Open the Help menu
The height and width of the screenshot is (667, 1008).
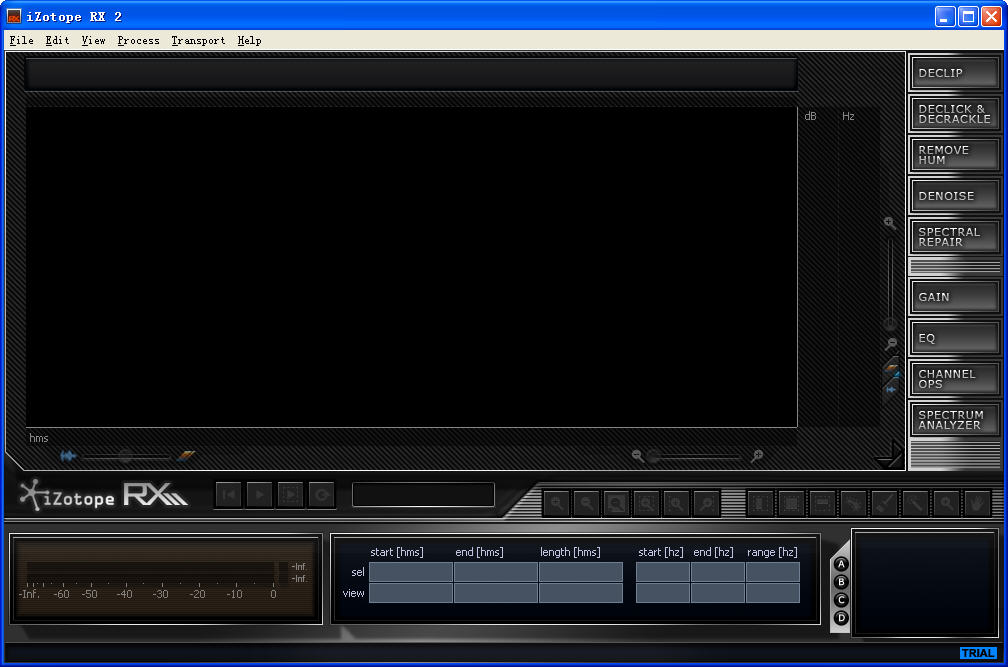[249, 40]
